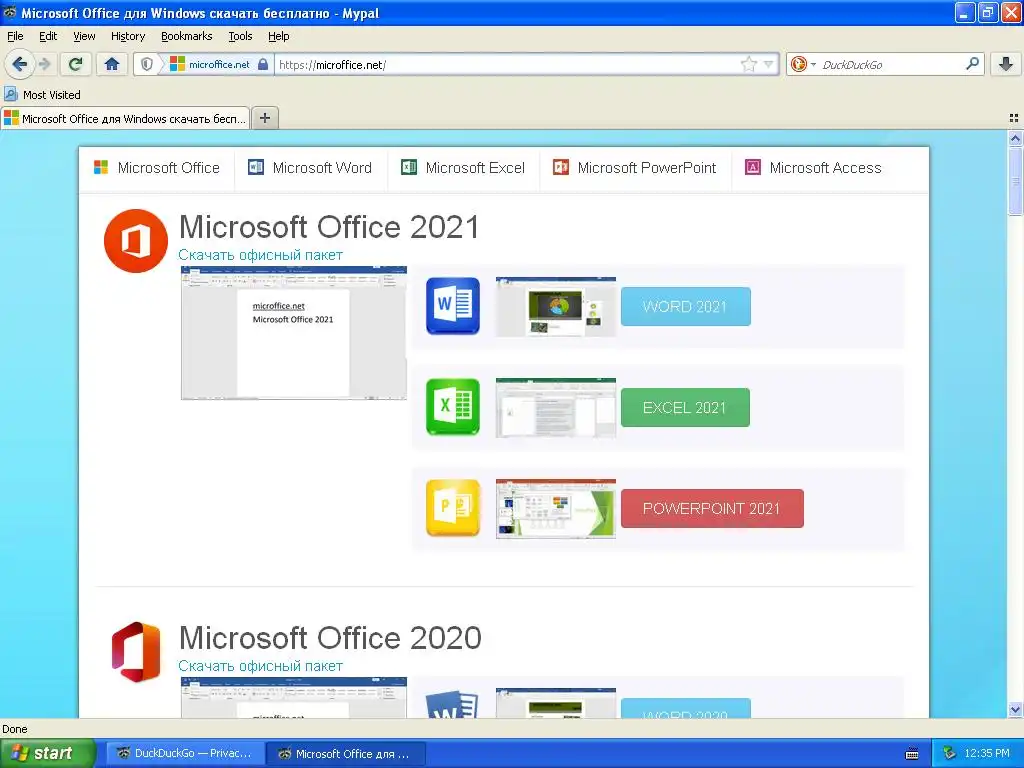
Task: Open the View menu
Action: point(84,36)
